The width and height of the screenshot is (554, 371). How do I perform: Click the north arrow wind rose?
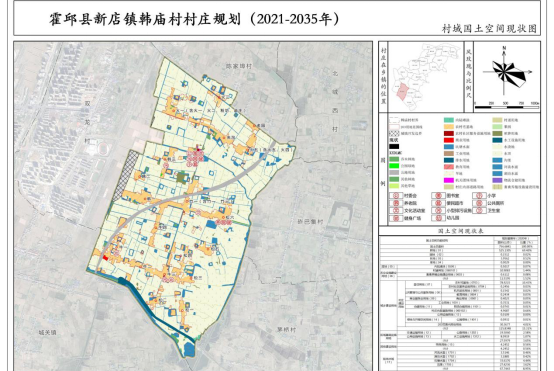click(507, 71)
